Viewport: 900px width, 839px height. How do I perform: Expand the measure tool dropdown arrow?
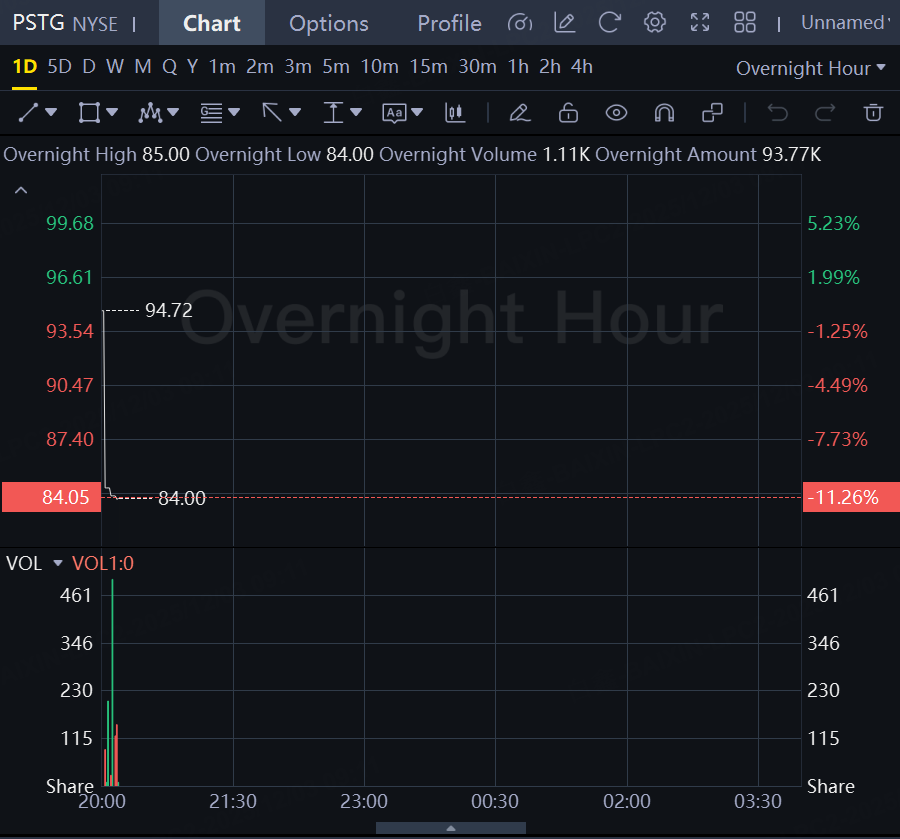(356, 112)
